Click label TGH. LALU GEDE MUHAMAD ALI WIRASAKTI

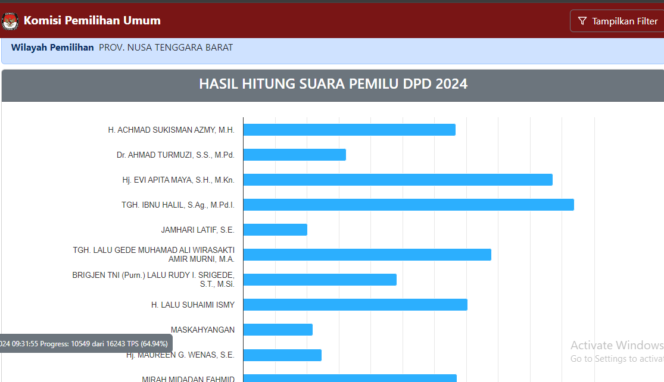[154, 255]
